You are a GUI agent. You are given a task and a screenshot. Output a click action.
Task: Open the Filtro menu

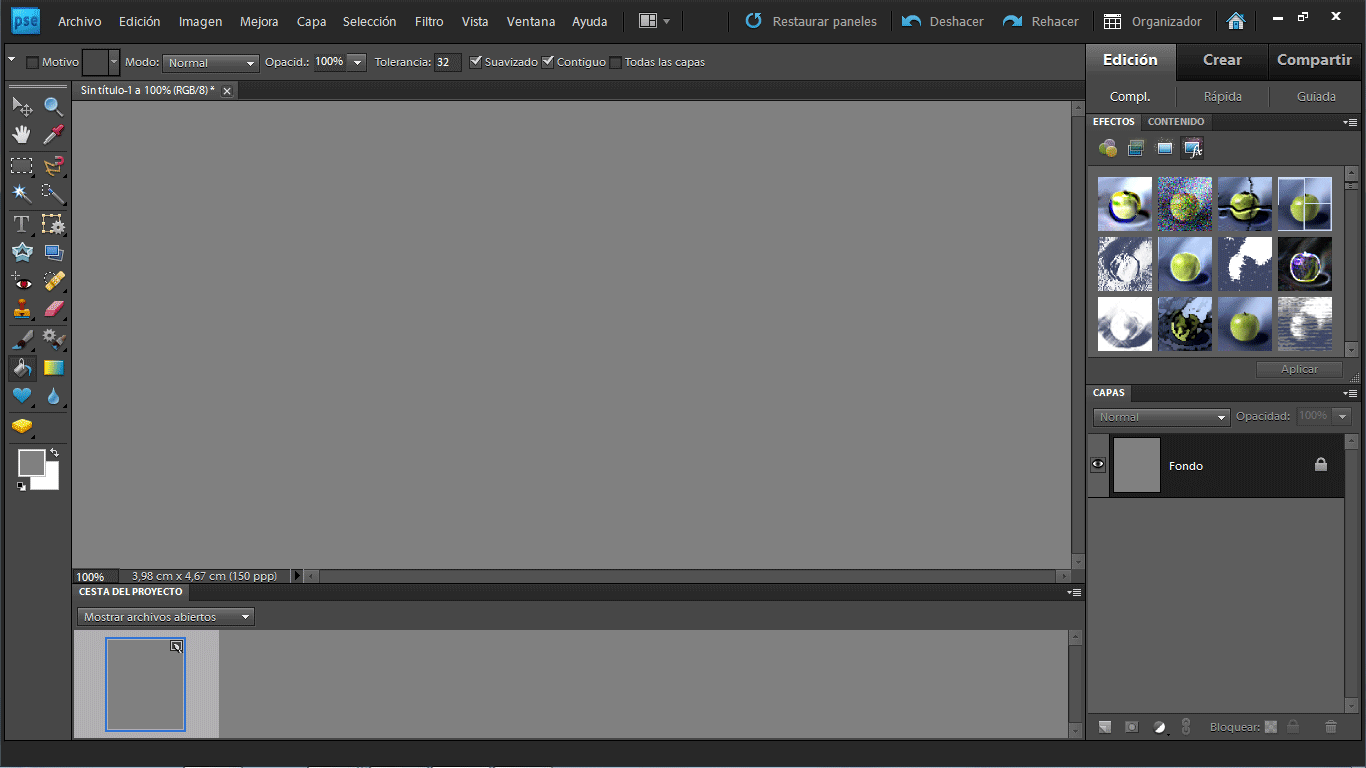429,21
